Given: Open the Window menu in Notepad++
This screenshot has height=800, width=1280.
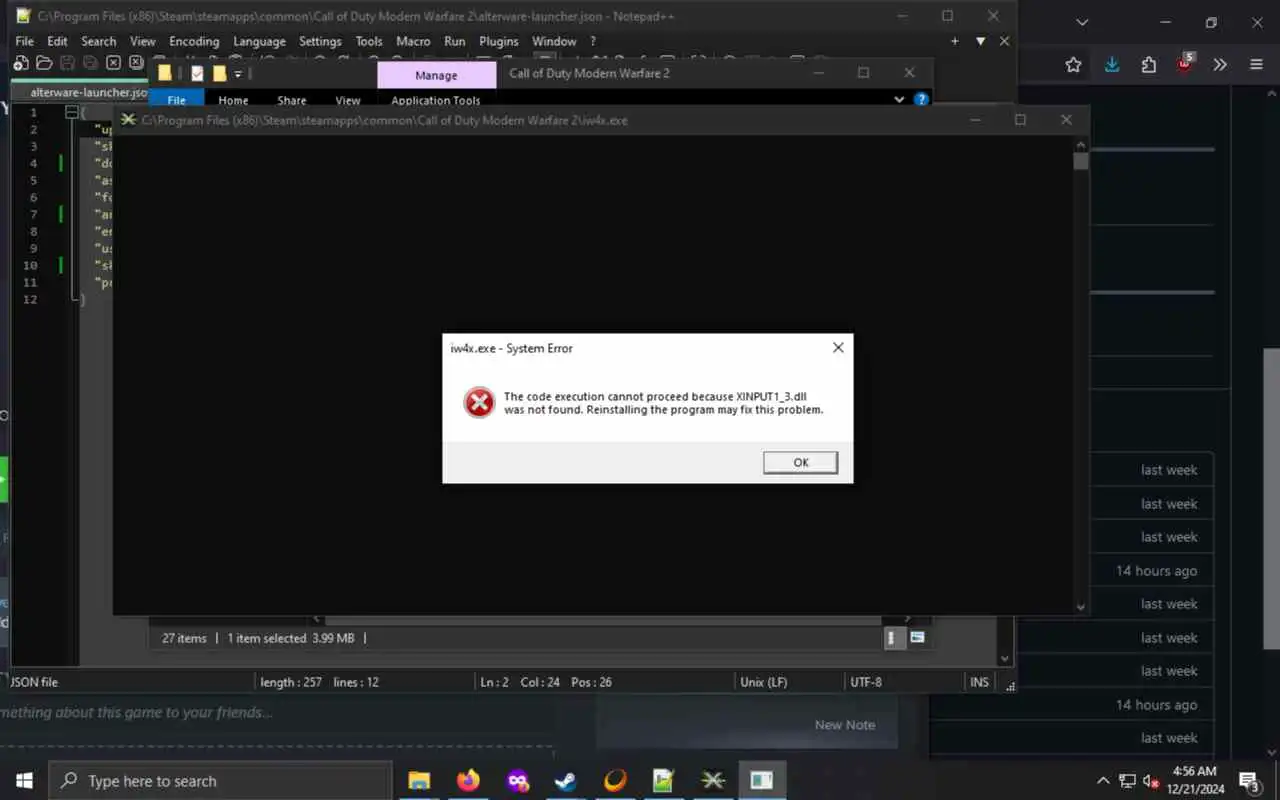Looking at the screenshot, I should [x=554, y=41].
